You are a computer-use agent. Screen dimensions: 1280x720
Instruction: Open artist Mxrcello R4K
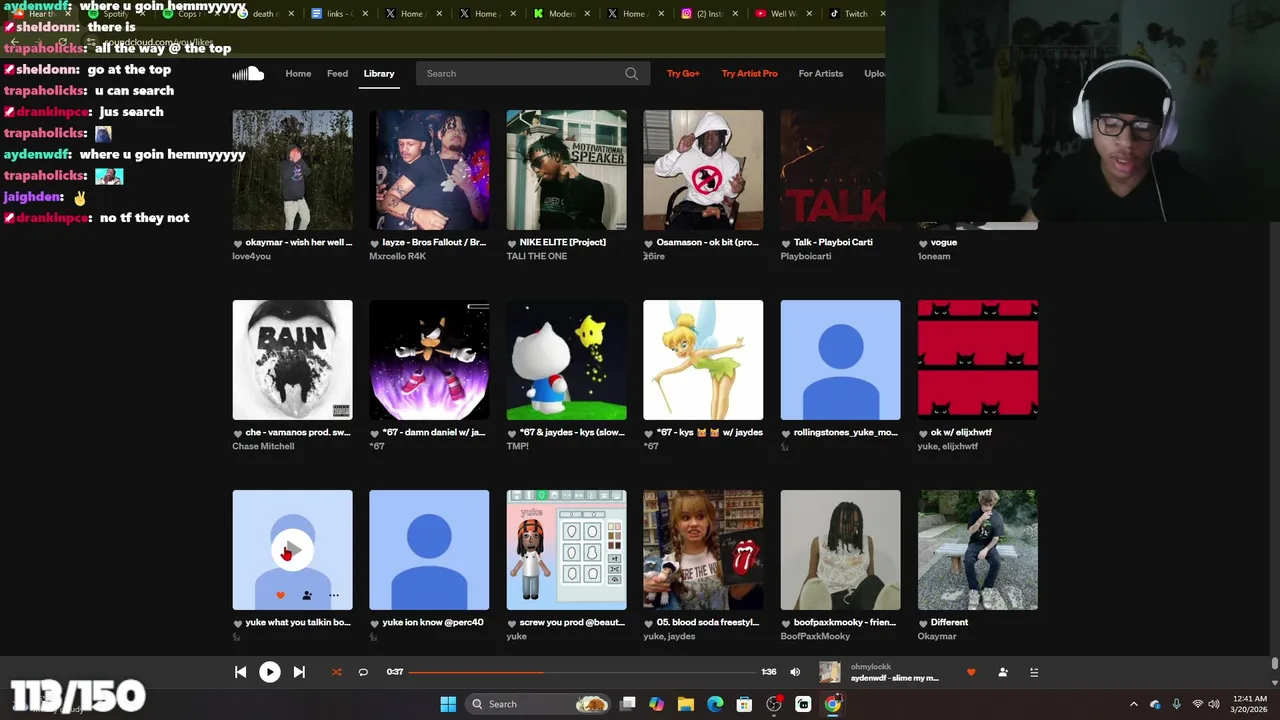pyautogui.click(x=397, y=256)
